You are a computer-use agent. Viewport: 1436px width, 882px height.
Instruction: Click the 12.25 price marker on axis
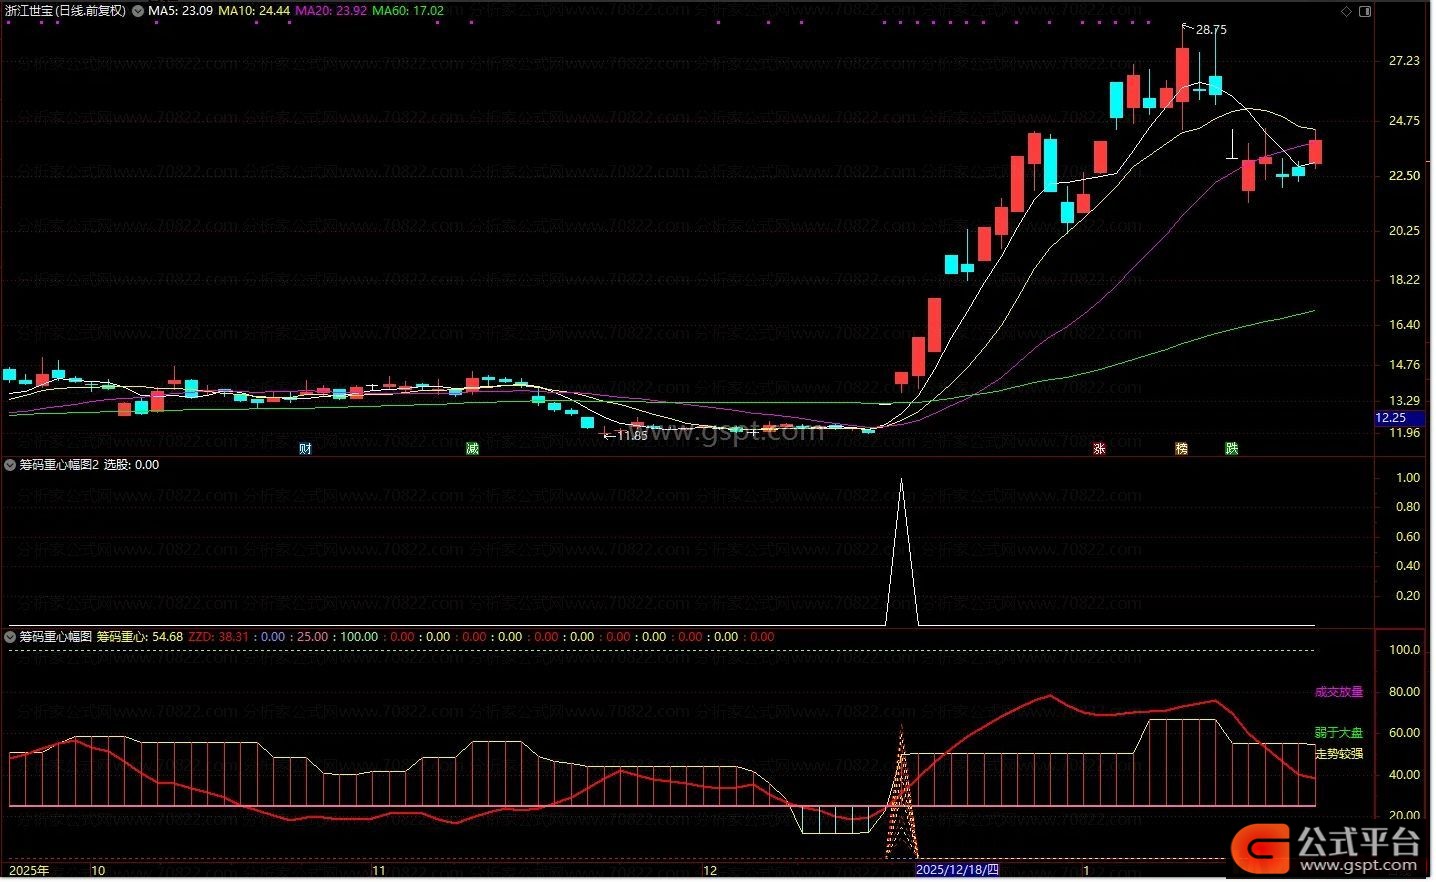coord(1391,418)
